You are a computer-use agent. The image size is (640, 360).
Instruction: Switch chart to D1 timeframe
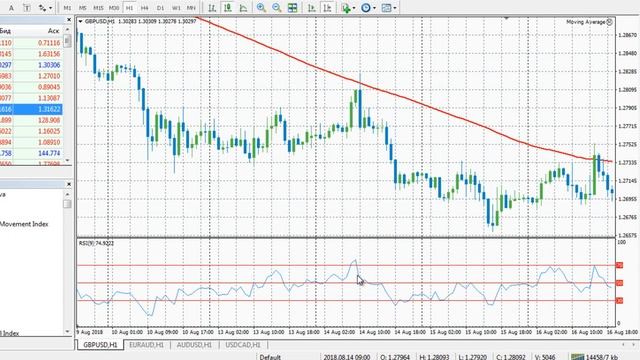(x=160, y=8)
